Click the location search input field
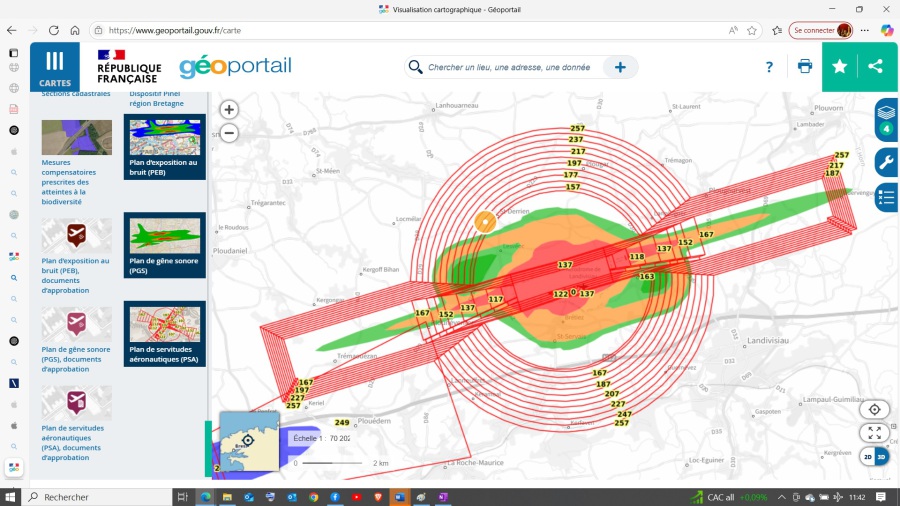Image resolution: width=900 pixels, height=506 pixels. 508,67
